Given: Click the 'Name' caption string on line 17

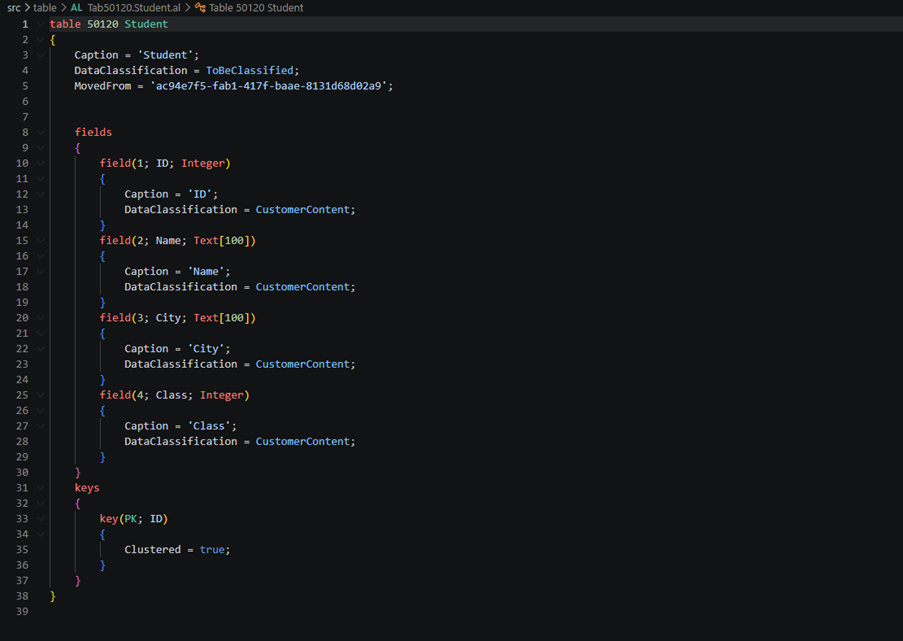Looking at the screenshot, I should point(206,271).
